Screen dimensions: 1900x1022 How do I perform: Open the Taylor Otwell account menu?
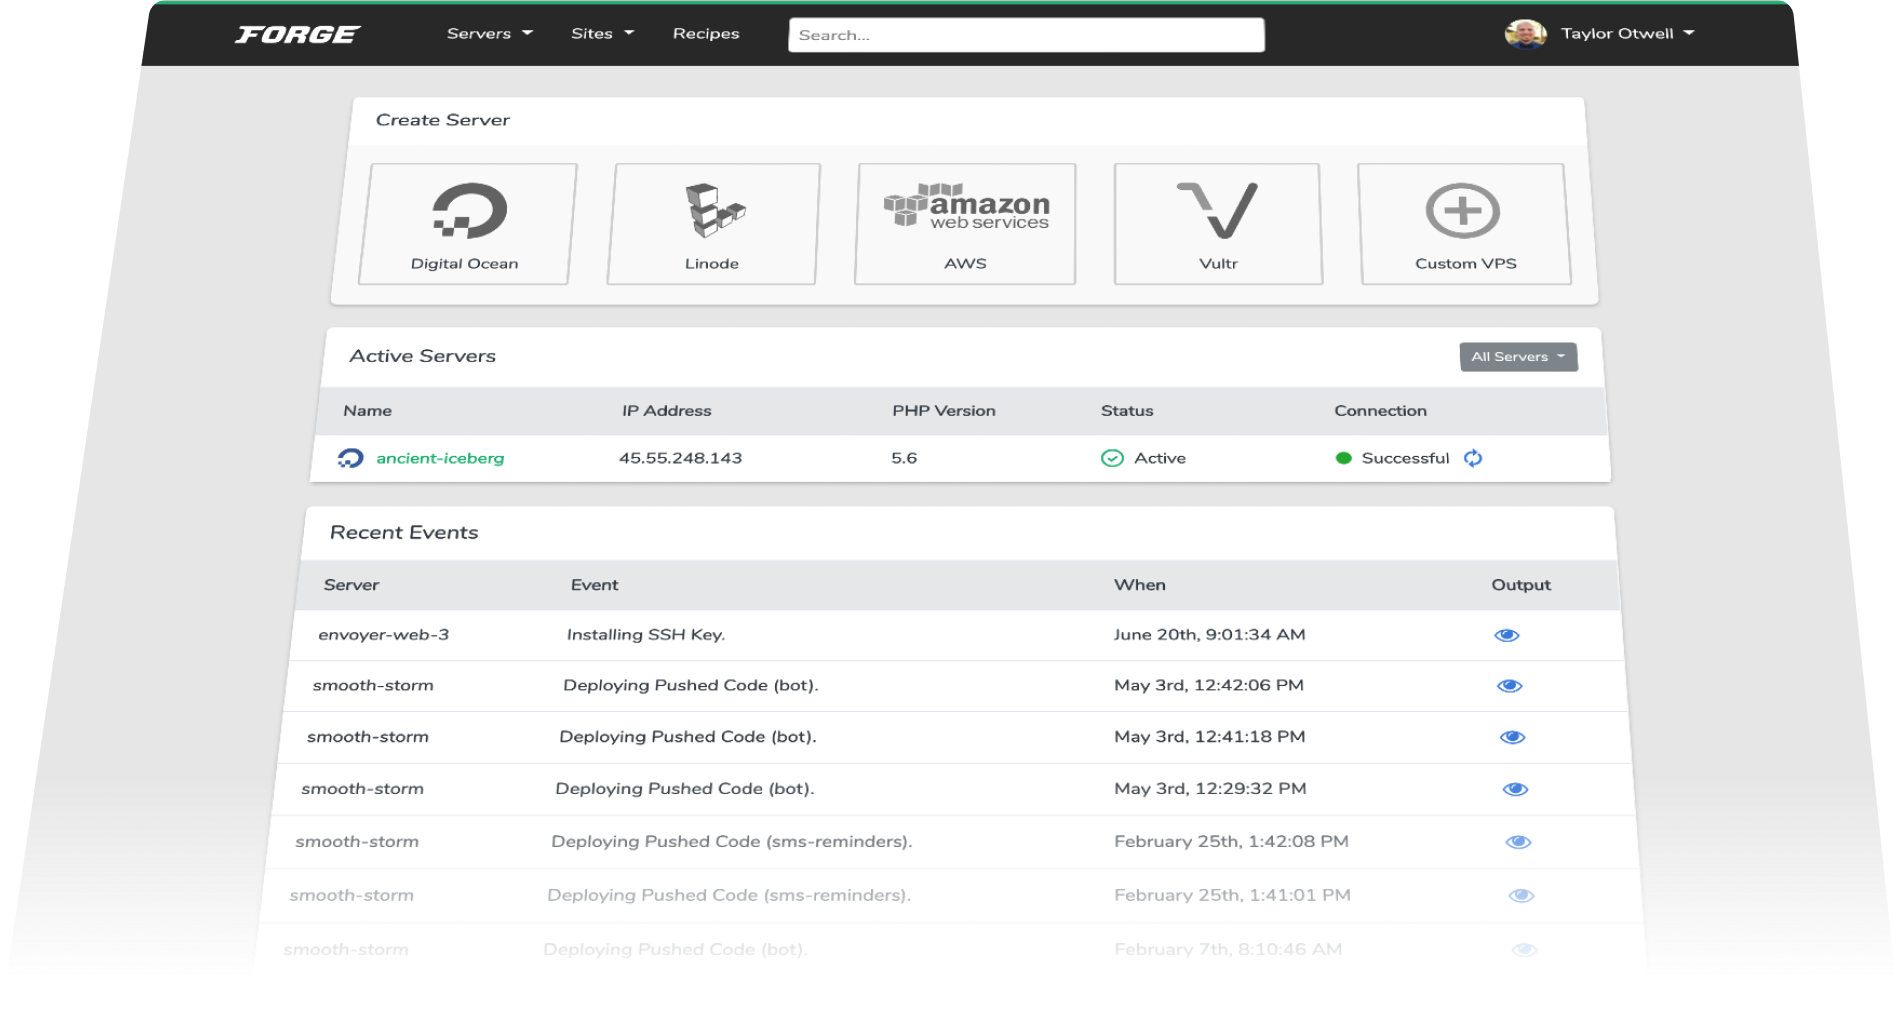pyautogui.click(x=1628, y=33)
